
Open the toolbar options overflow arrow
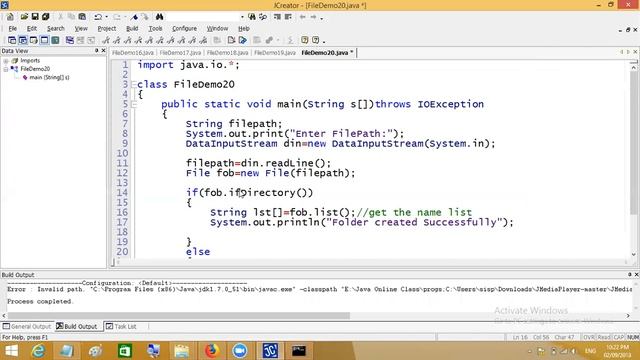click(322, 18)
